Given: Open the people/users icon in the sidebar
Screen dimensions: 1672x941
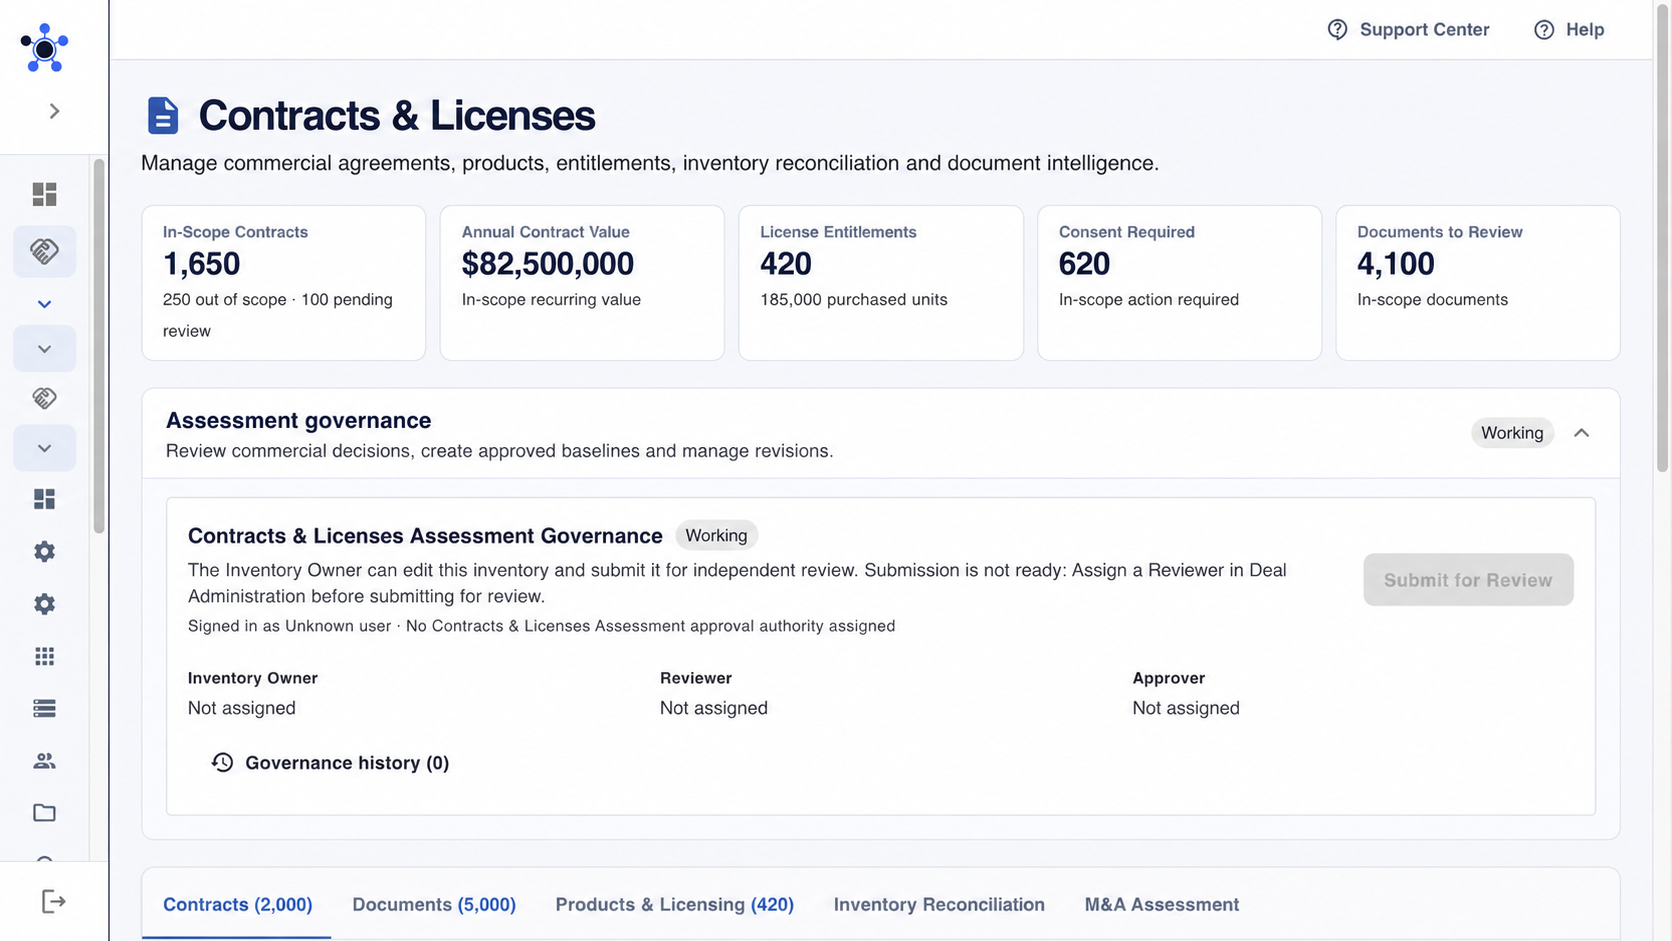Looking at the screenshot, I should pyautogui.click(x=44, y=761).
